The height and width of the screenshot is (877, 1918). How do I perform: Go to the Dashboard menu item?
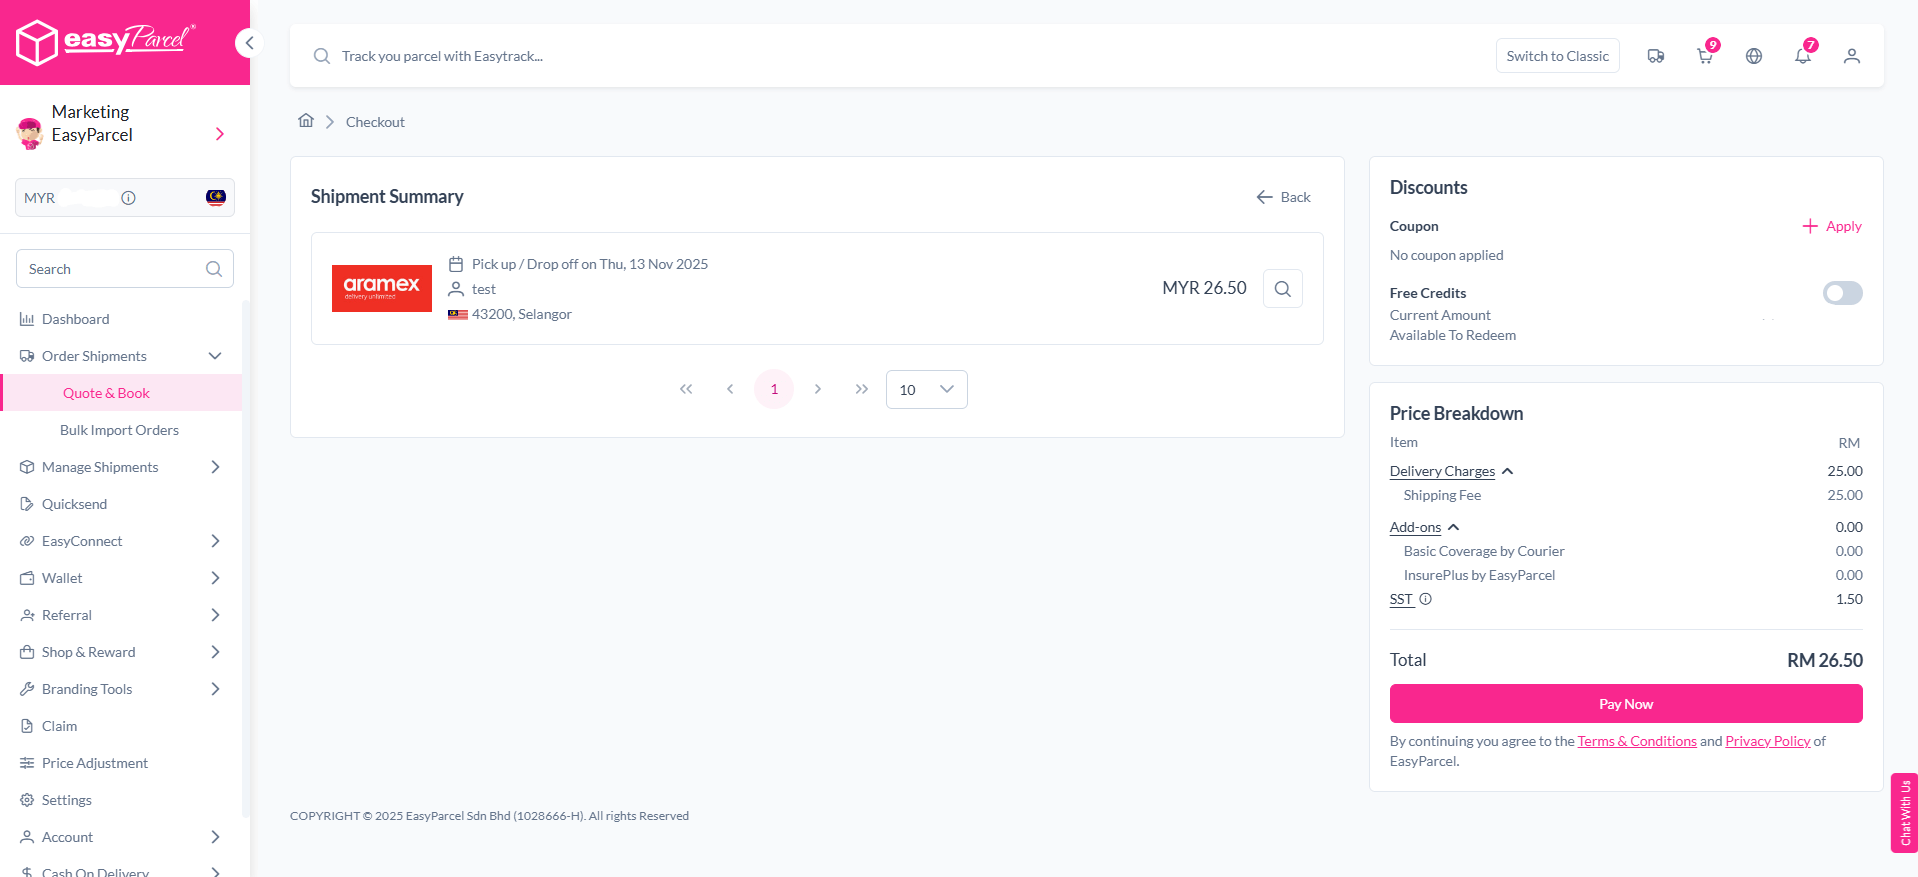click(x=75, y=319)
